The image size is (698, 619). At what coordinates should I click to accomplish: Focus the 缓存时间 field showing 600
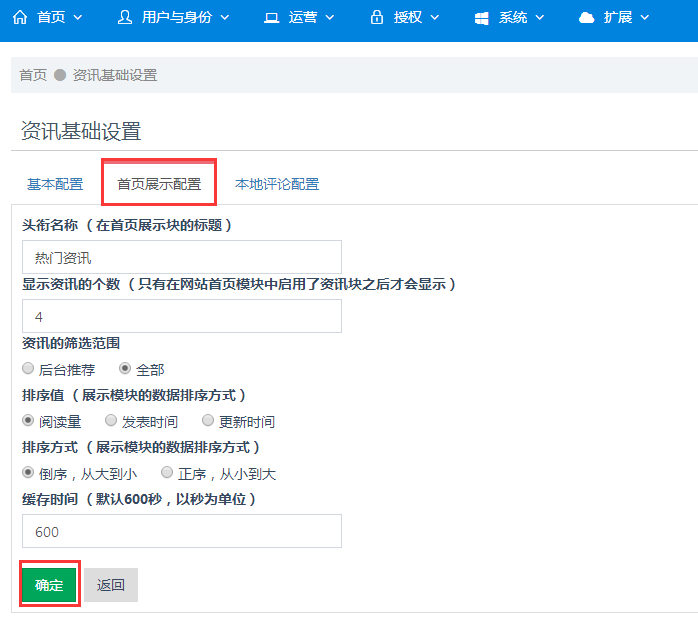click(182, 531)
